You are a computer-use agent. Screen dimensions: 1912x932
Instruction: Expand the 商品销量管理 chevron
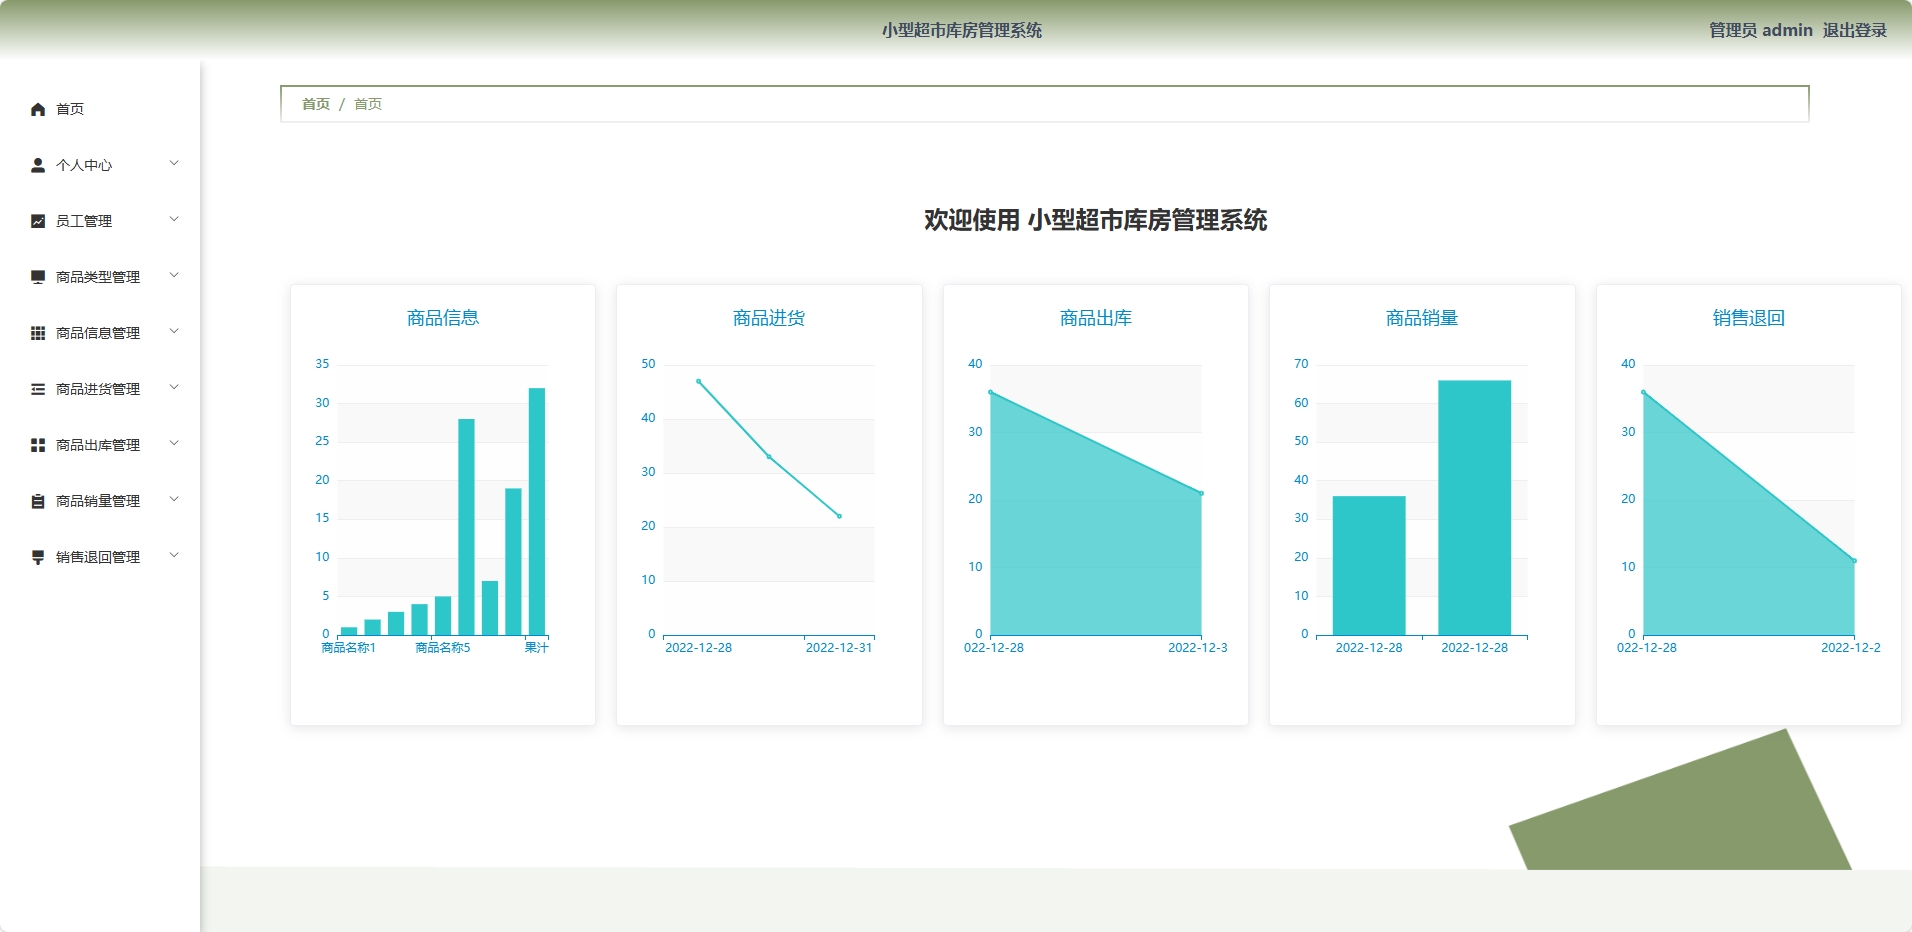tap(174, 500)
